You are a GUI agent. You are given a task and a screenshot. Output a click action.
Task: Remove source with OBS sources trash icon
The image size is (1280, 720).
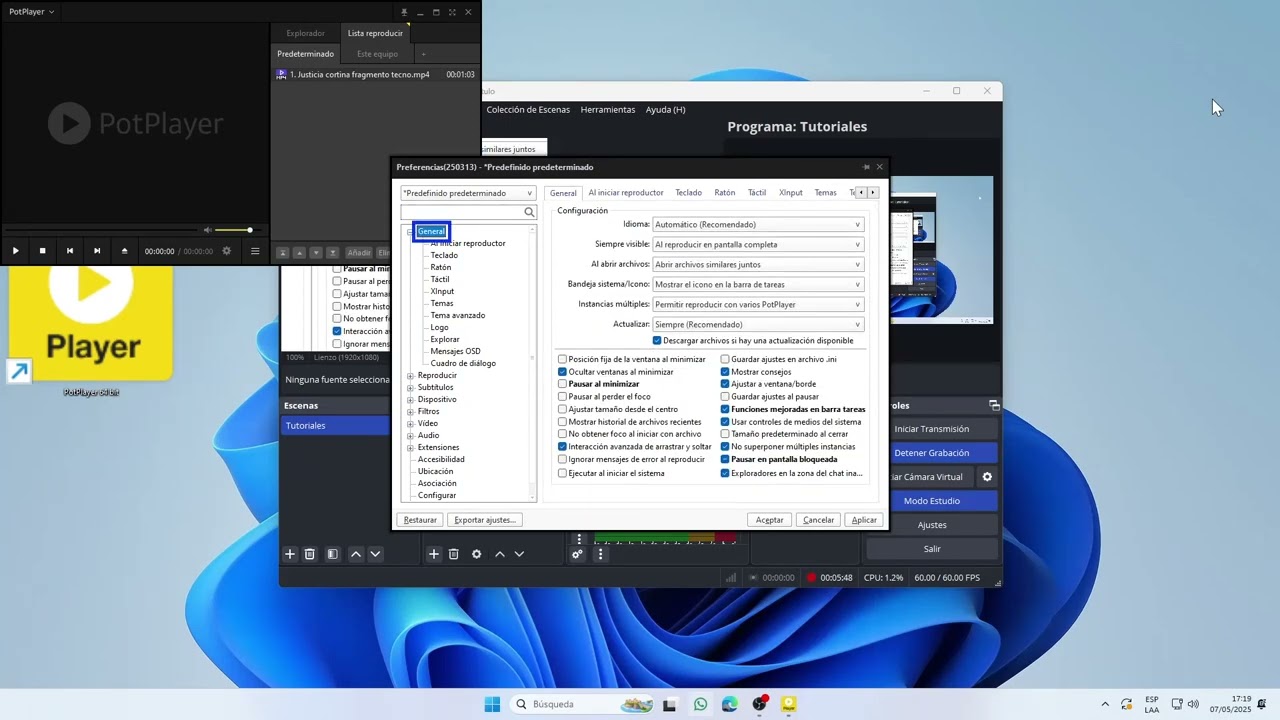[x=453, y=554]
